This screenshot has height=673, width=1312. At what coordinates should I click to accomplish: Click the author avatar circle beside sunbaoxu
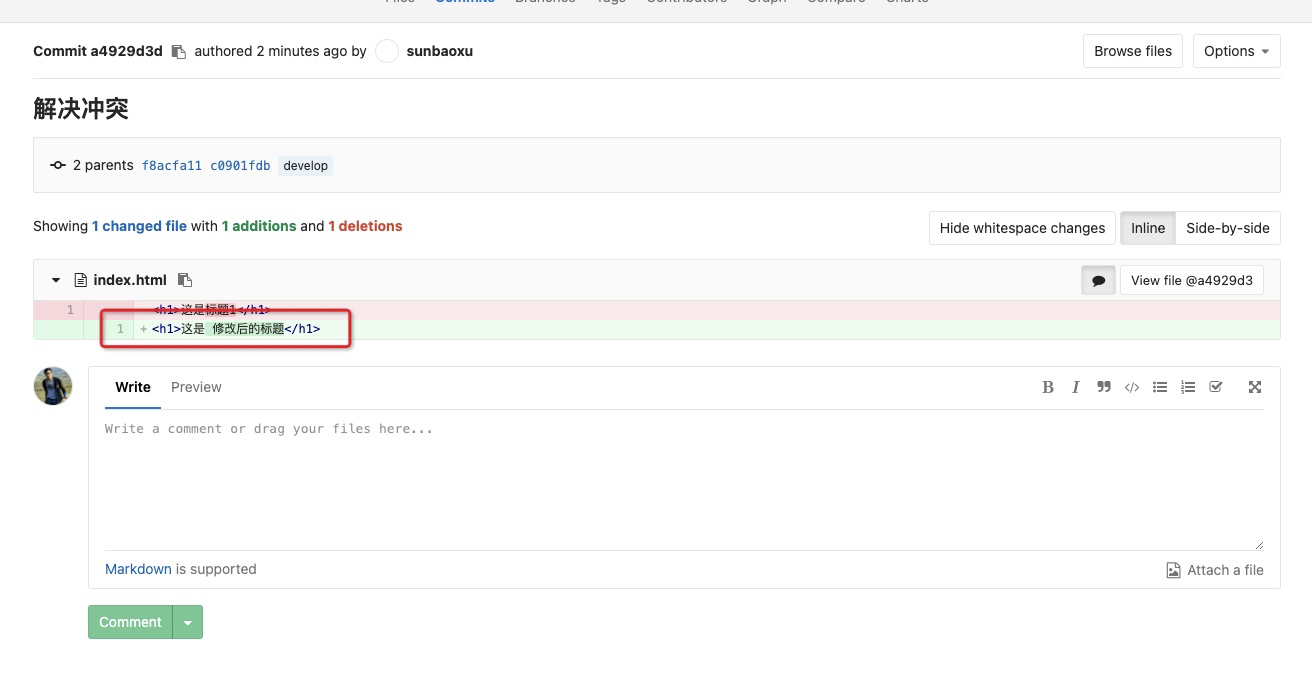(x=387, y=51)
